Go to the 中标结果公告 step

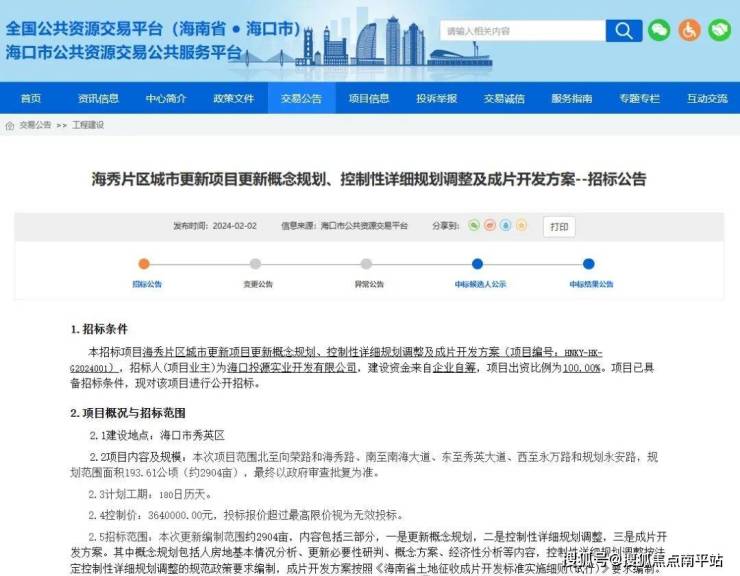coord(588,264)
